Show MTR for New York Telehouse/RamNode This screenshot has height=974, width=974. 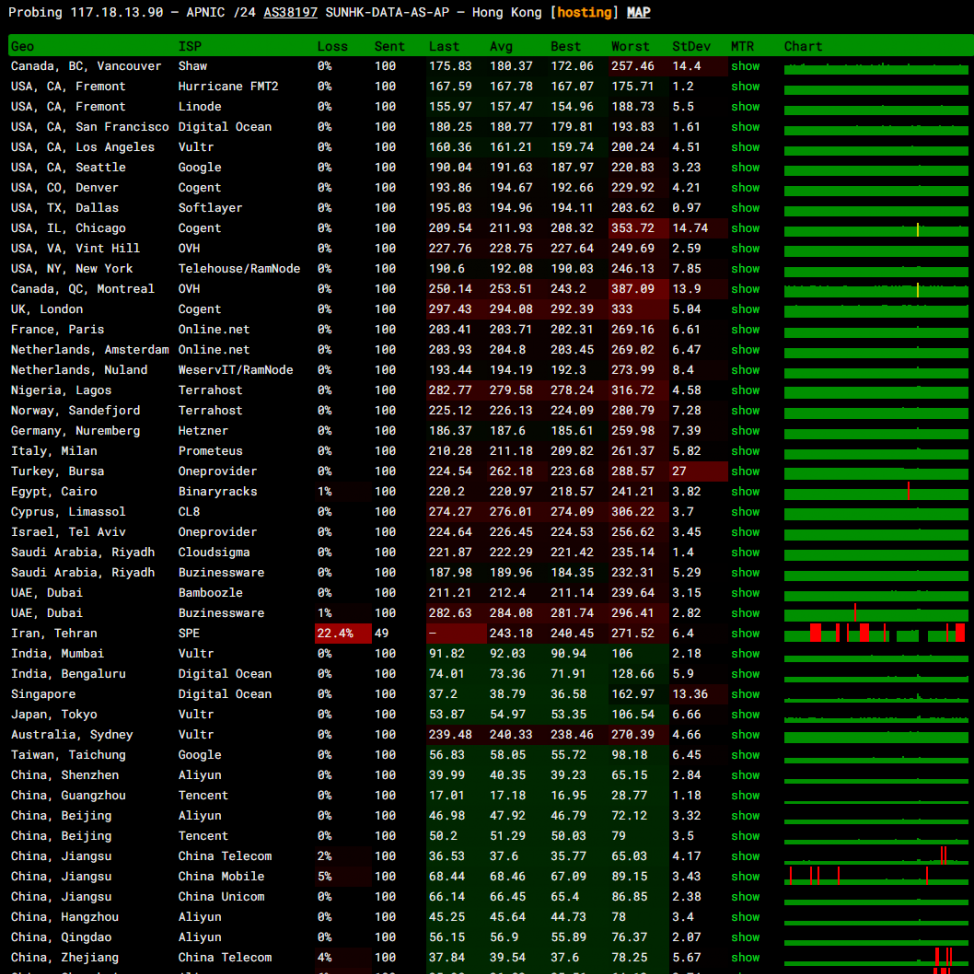[745, 269]
